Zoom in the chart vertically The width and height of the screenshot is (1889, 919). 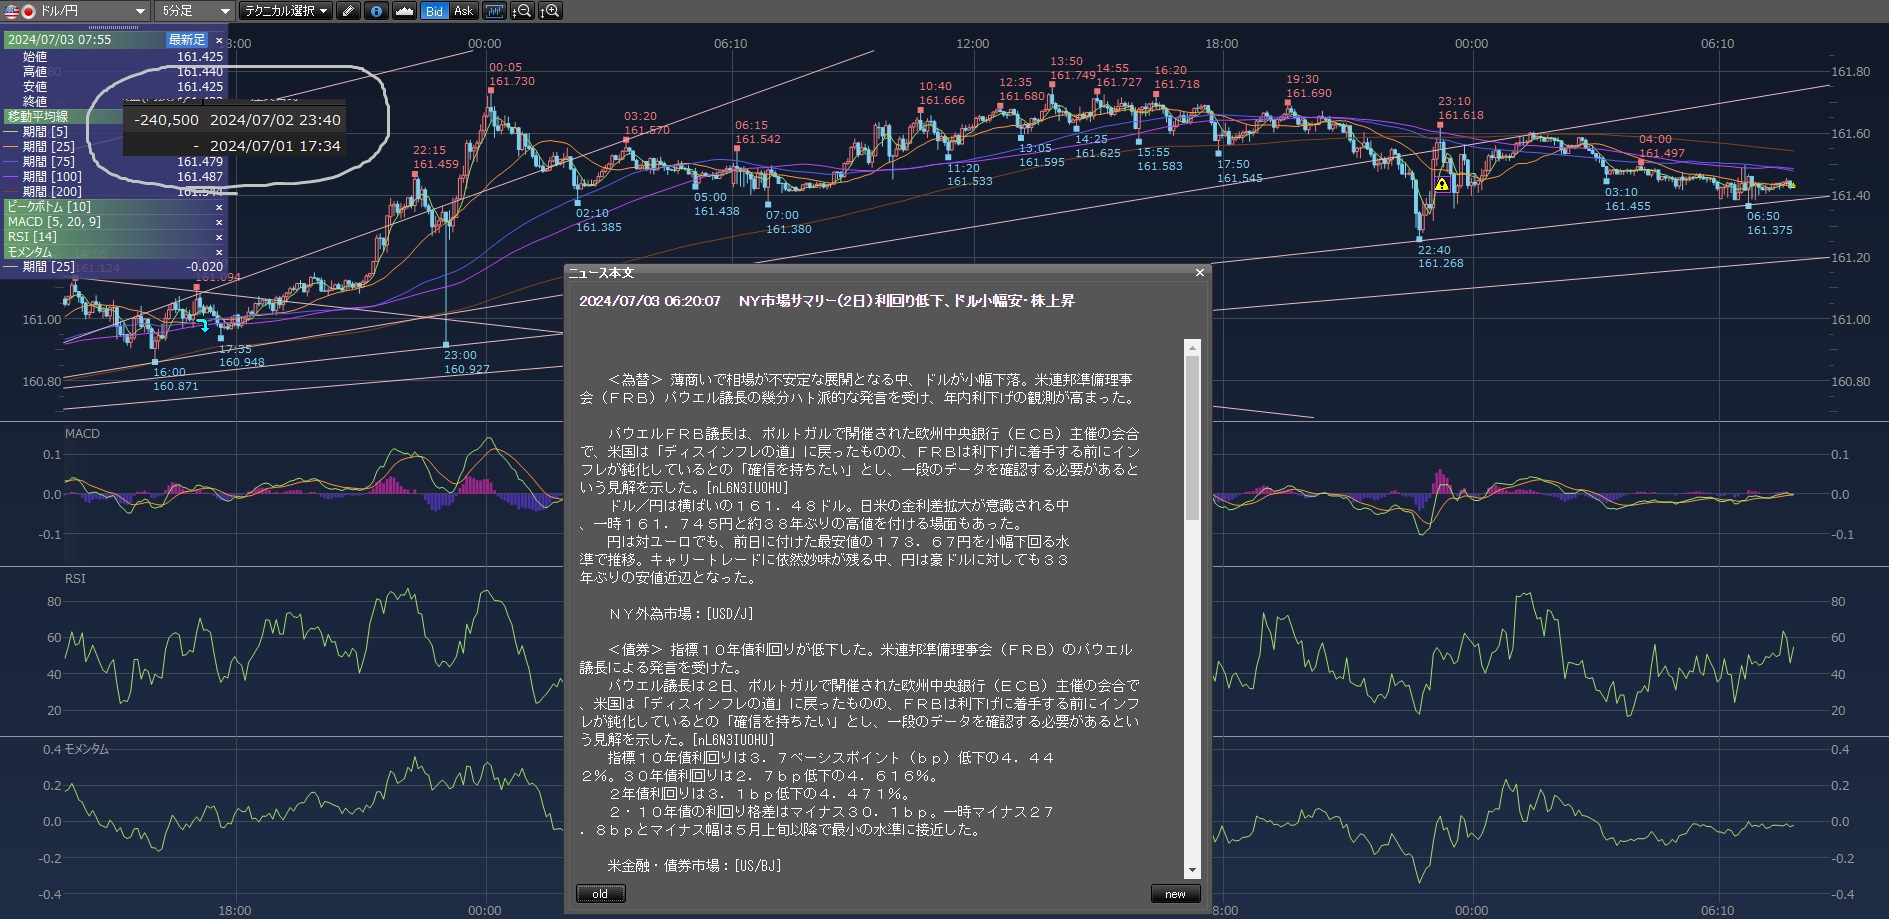[550, 11]
